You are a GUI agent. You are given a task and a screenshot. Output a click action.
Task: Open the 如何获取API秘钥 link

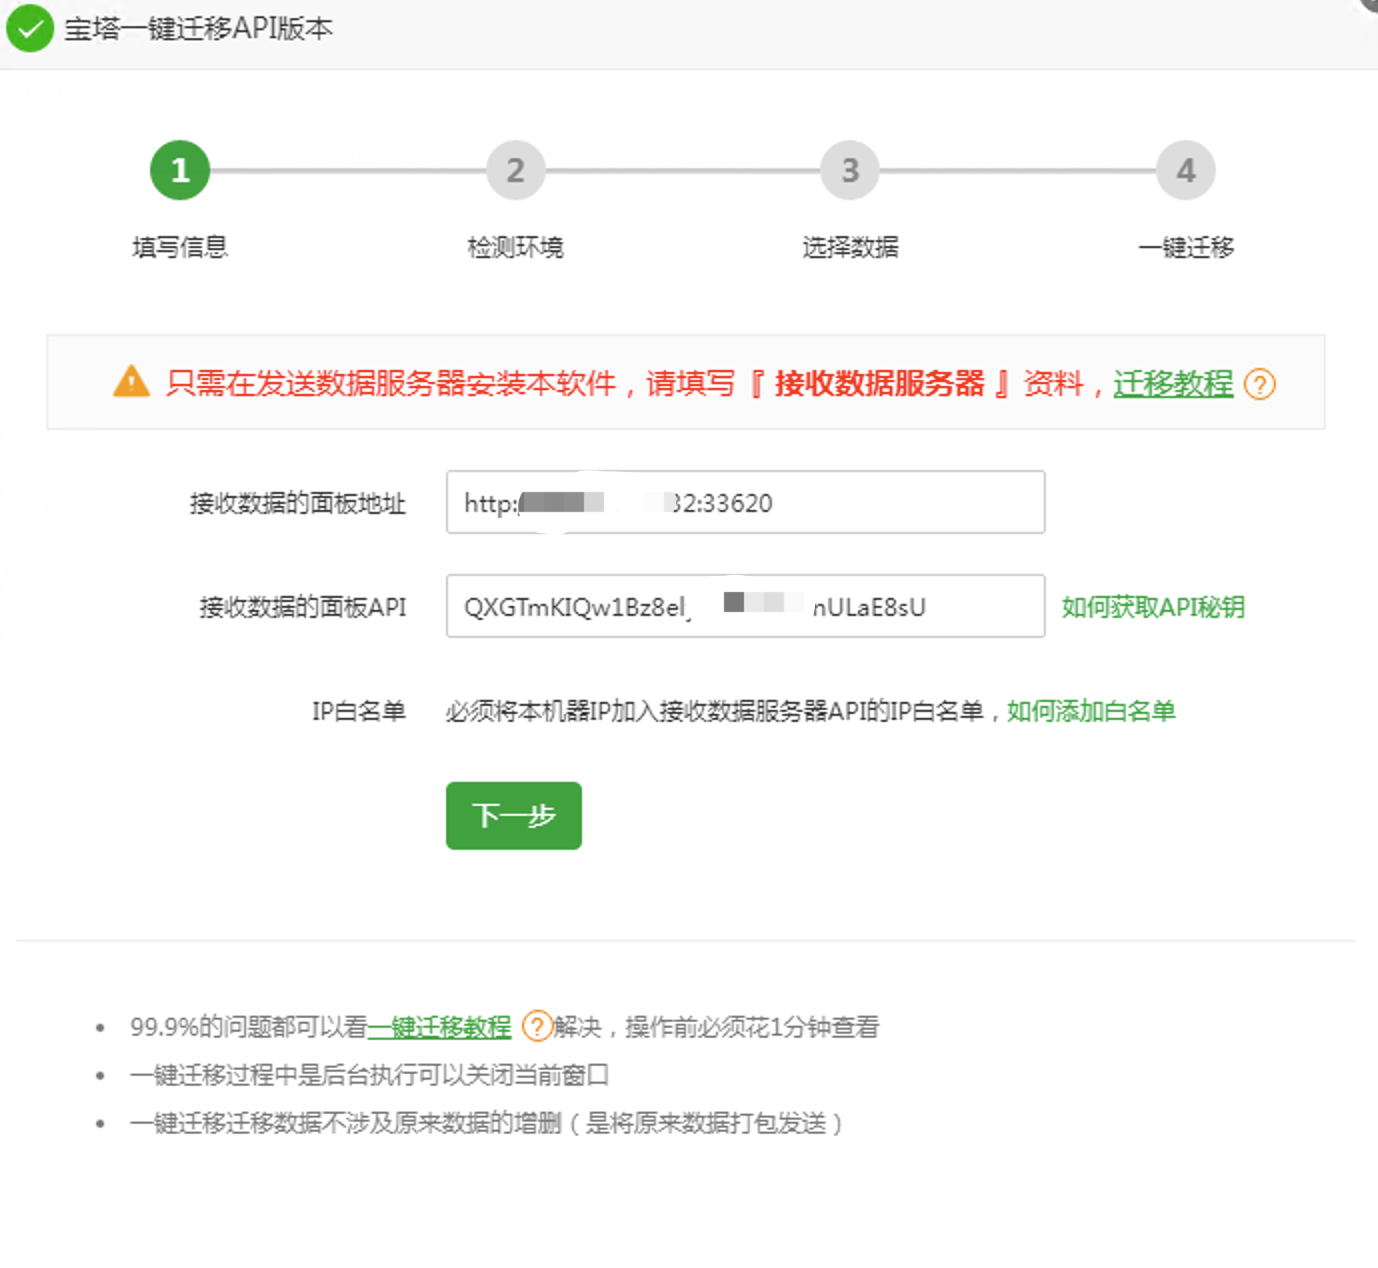pyautogui.click(x=1153, y=607)
